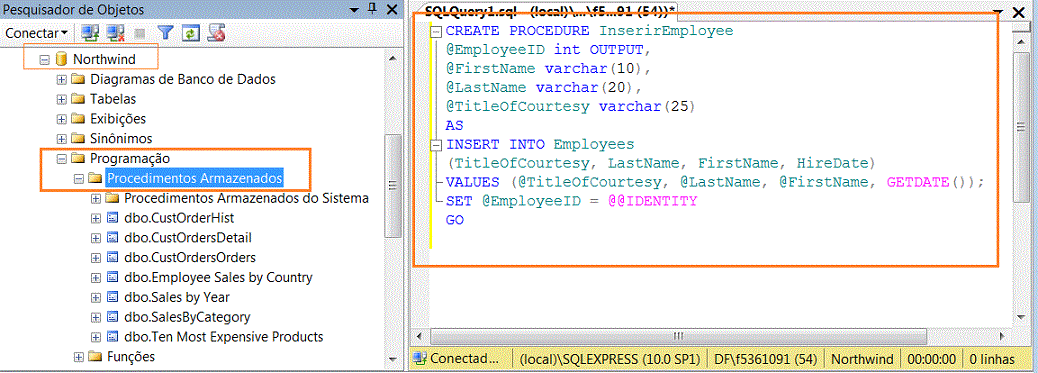Select the Exibições node
Screen dimensions: 1038x373
coord(118,119)
